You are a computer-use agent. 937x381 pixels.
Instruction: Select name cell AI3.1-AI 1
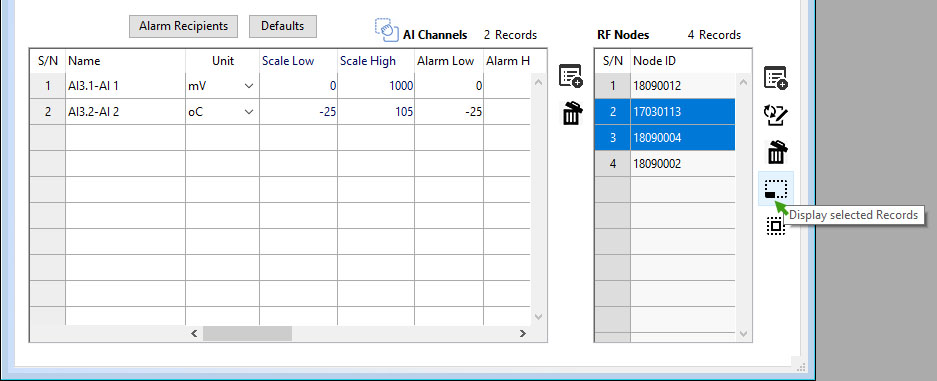pos(125,86)
